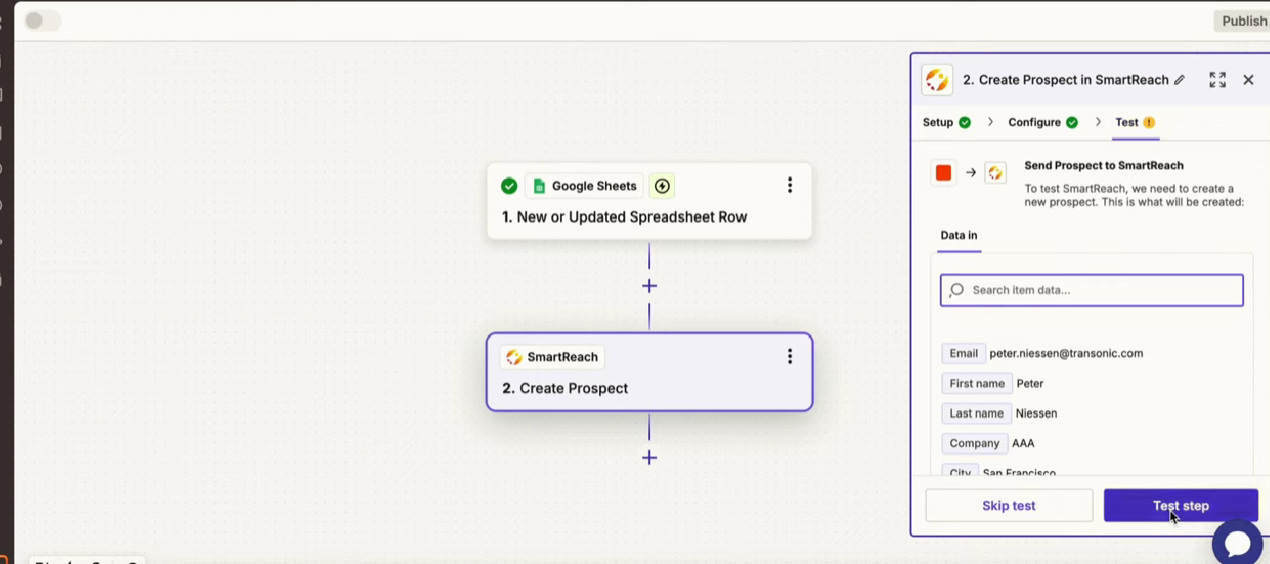
Task: Select the New or Updated Spreadsheet Row step
Action: click(x=649, y=201)
